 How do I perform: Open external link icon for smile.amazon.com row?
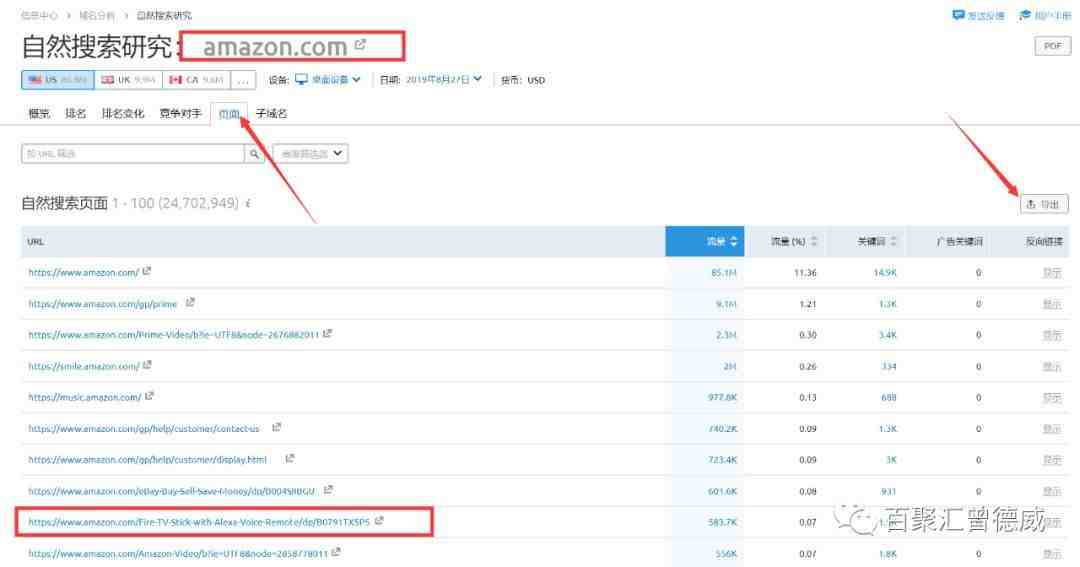147,365
